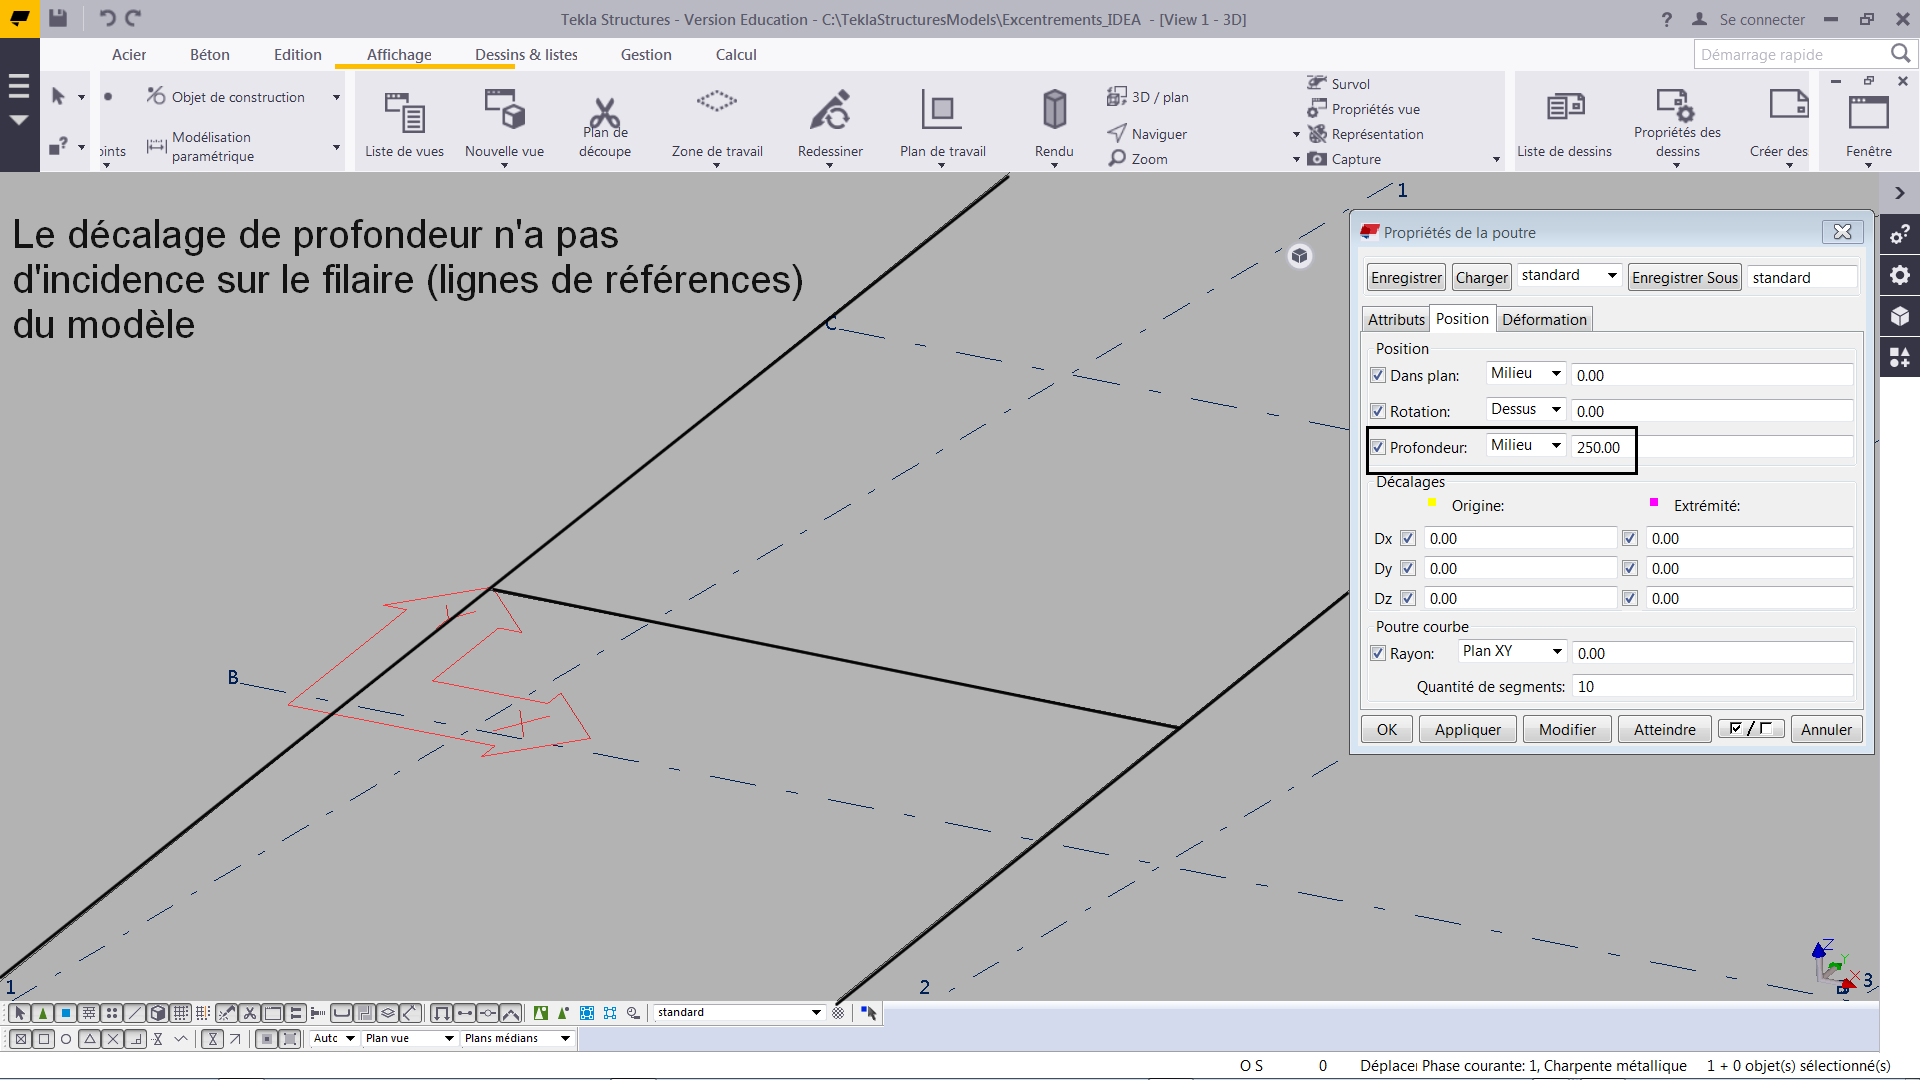
Task: Click the Undo arrow icon
Action: 107,18
